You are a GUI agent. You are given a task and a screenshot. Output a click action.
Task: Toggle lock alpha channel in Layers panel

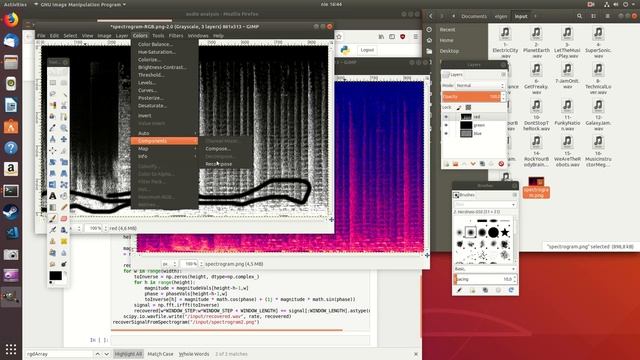[468, 107]
